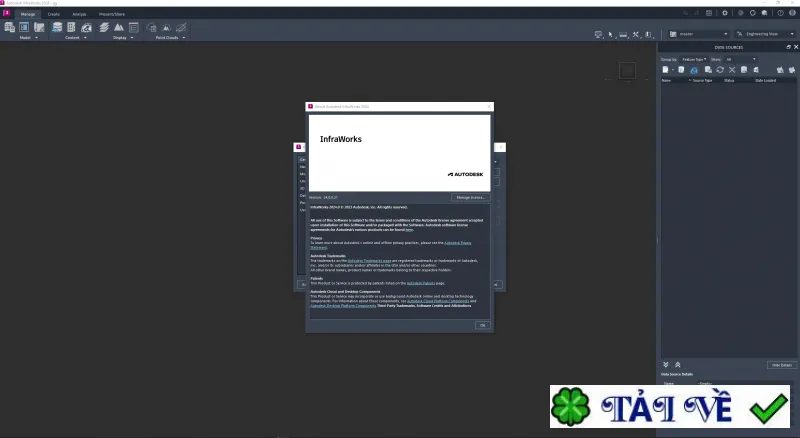Close the dialog behind the About window
Image resolution: width=800 pixels, height=438 pixels.
coord(501,147)
